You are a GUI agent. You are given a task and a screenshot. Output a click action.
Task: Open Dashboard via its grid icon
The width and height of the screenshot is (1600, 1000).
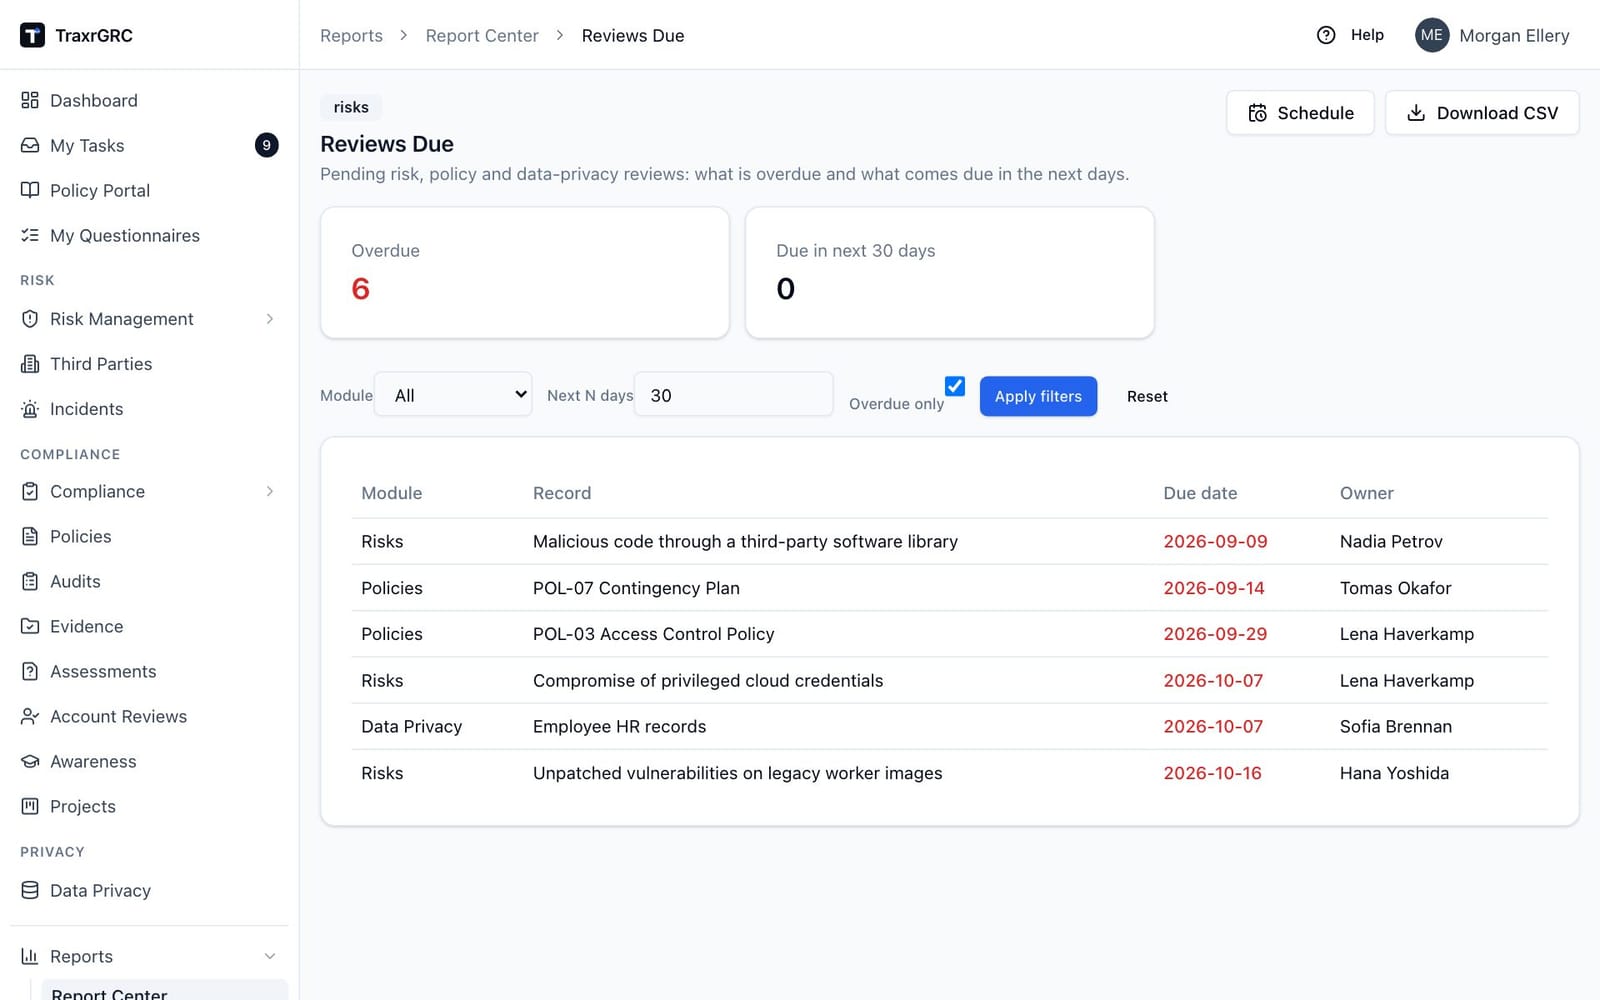pyautogui.click(x=30, y=100)
